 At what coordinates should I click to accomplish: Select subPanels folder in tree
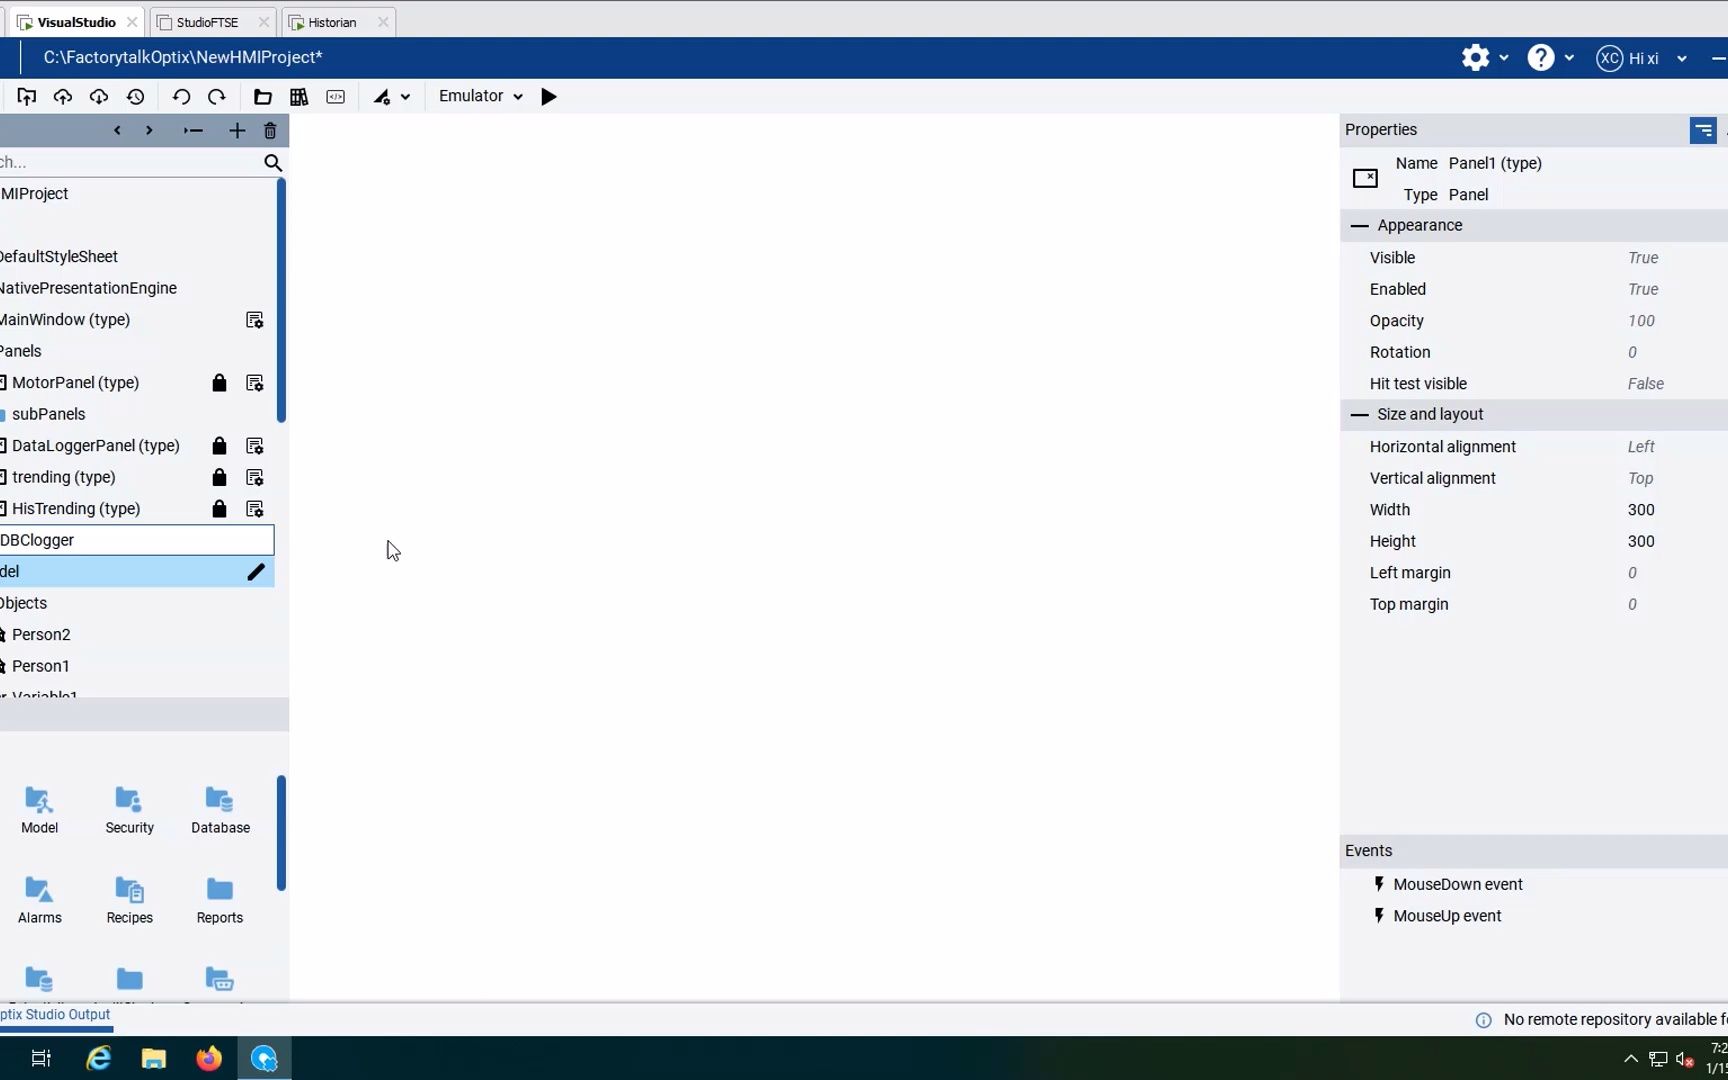[x=48, y=414]
